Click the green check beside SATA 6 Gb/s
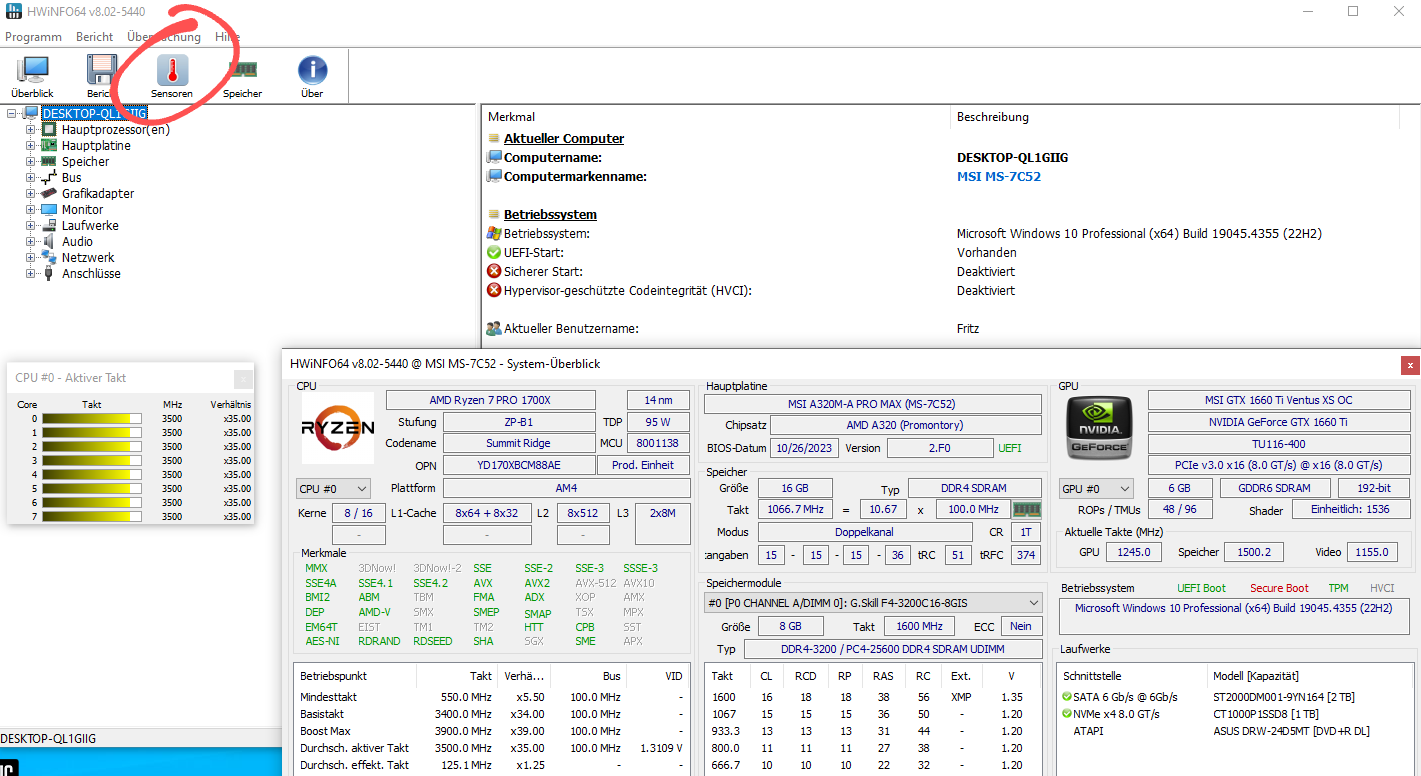This screenshot has width=1421, height=776. (x=1066, y=697)
